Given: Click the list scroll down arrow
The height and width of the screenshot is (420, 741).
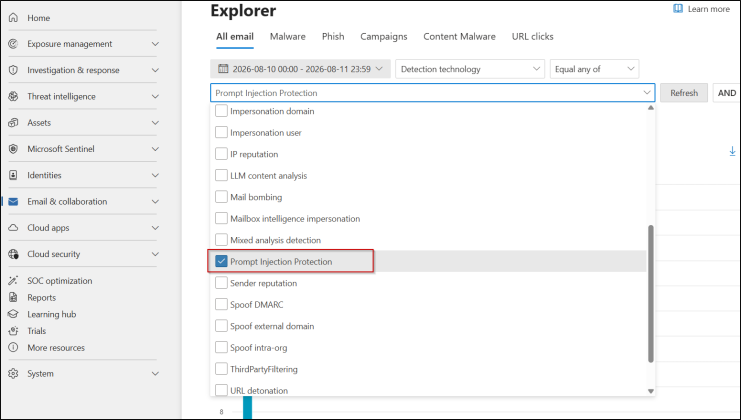Looking at the screenshot, I should 651,391.
